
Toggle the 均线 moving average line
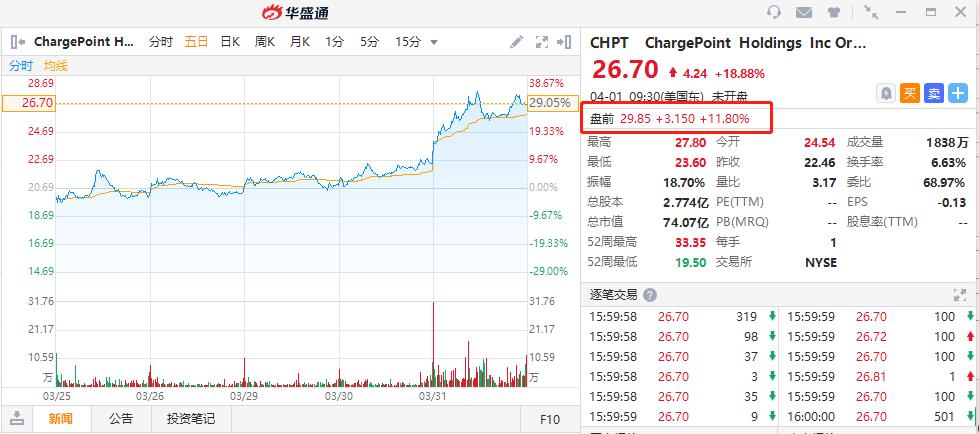(56, 66)
